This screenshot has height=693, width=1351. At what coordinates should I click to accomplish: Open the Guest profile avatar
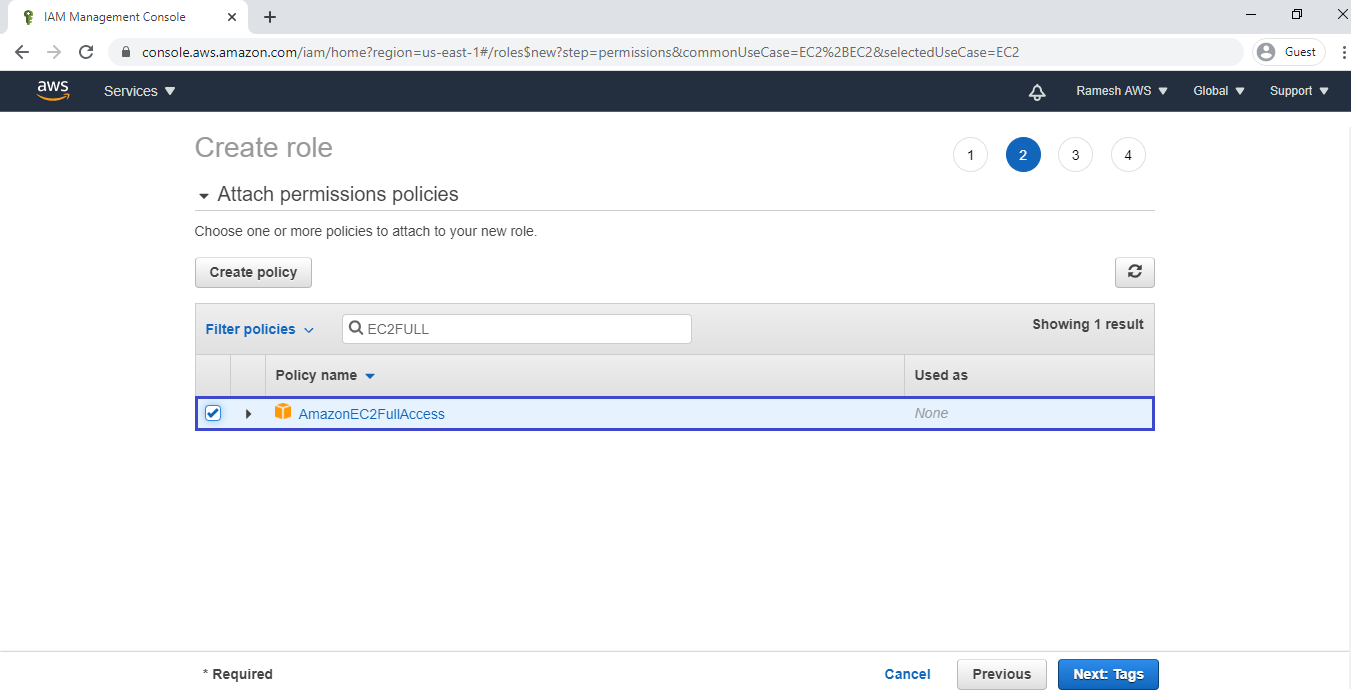[1267, 52]
